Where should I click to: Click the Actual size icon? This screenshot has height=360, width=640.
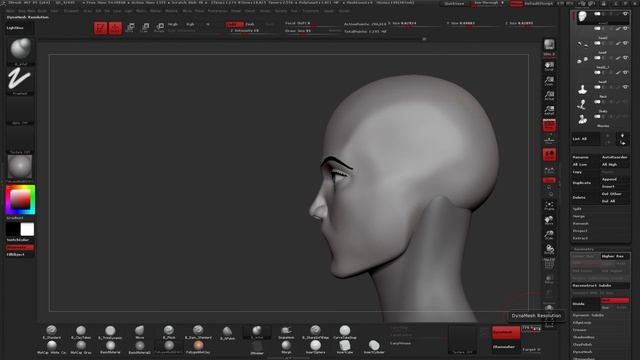pyautogui.click(x=549, y=96)
